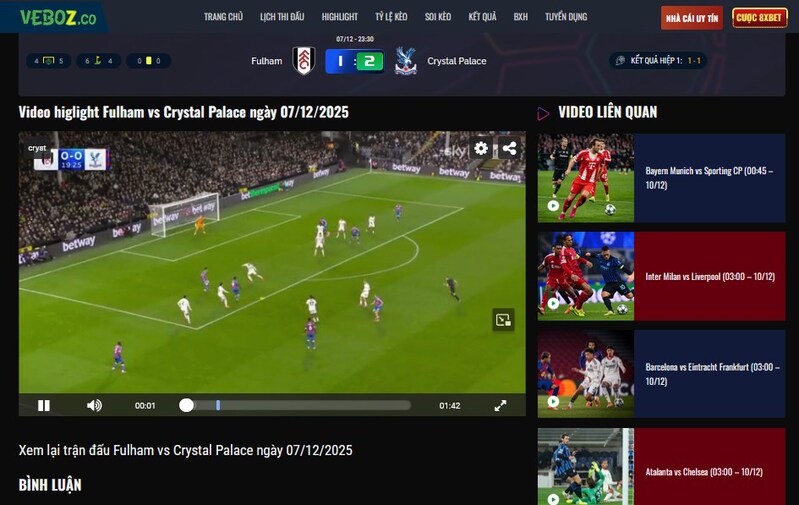Play Bayern Munich vs Sporting CP video
This screenshot has width=799, height=505.
click(x=585, y=178)
